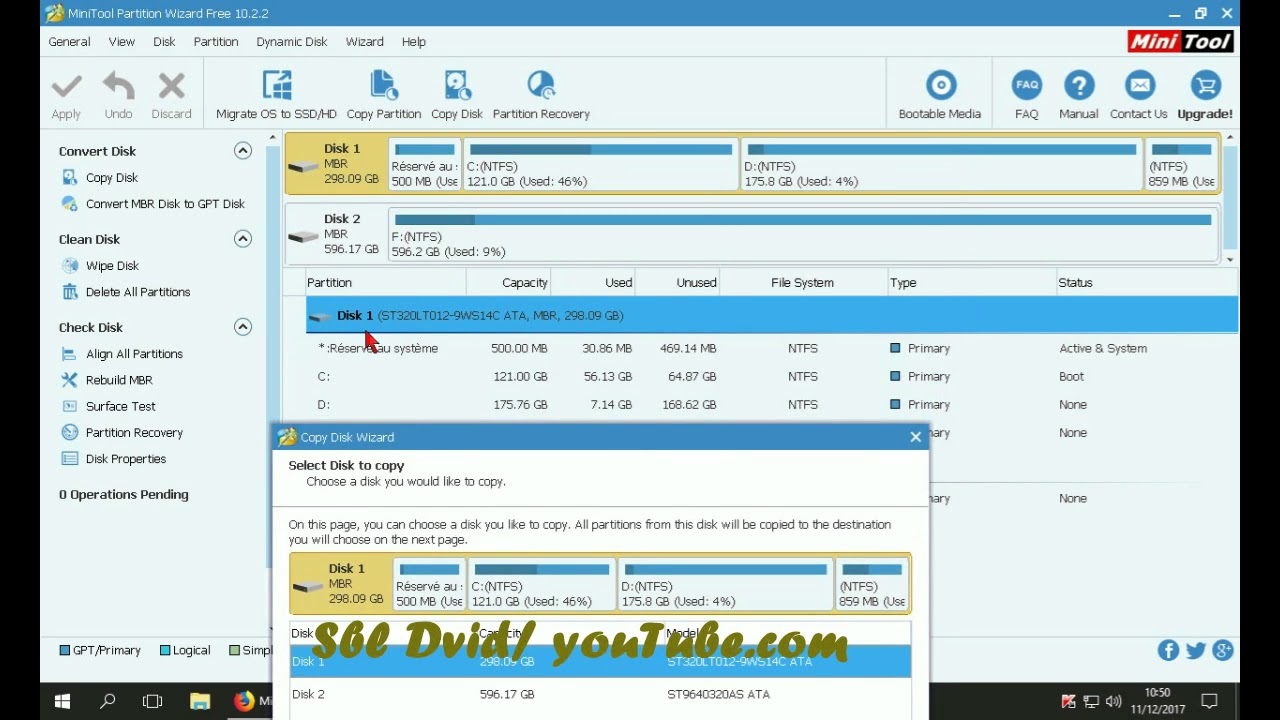Collapse the Check Disk section

(x=243, y=327)
